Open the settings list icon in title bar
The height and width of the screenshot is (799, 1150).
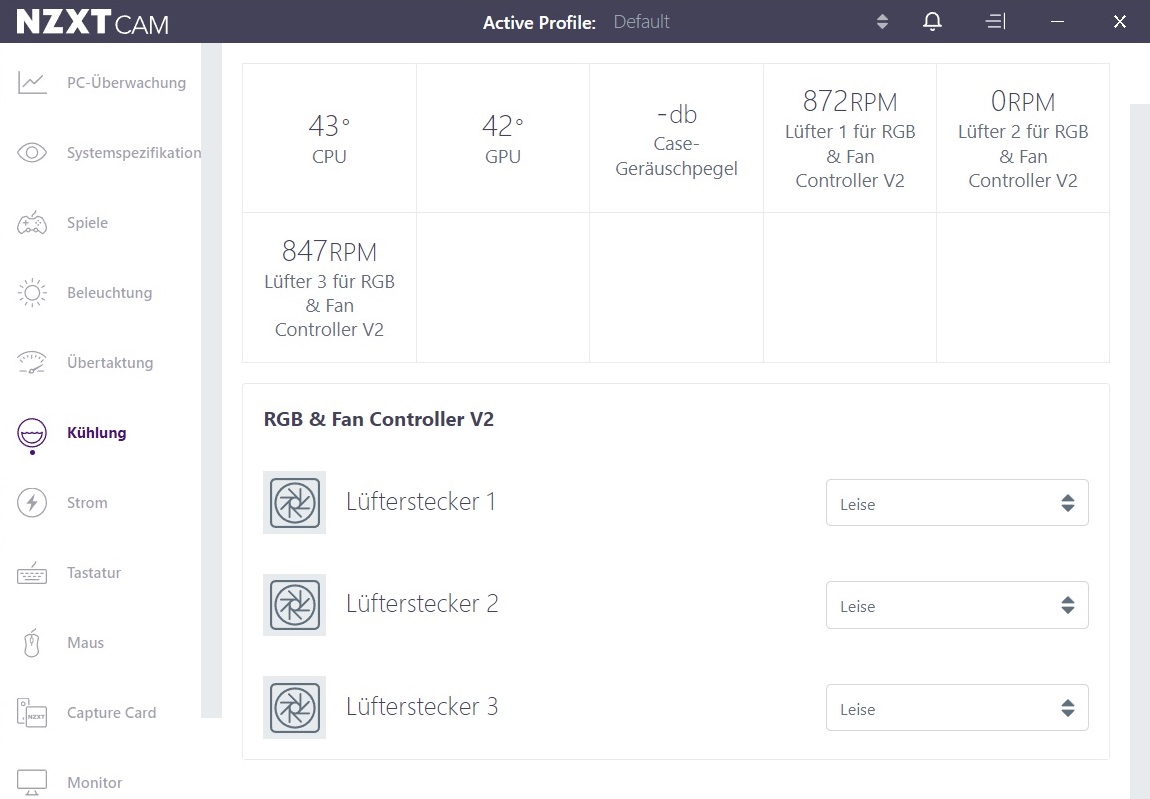pyautogui.click(x=995, y=21)
